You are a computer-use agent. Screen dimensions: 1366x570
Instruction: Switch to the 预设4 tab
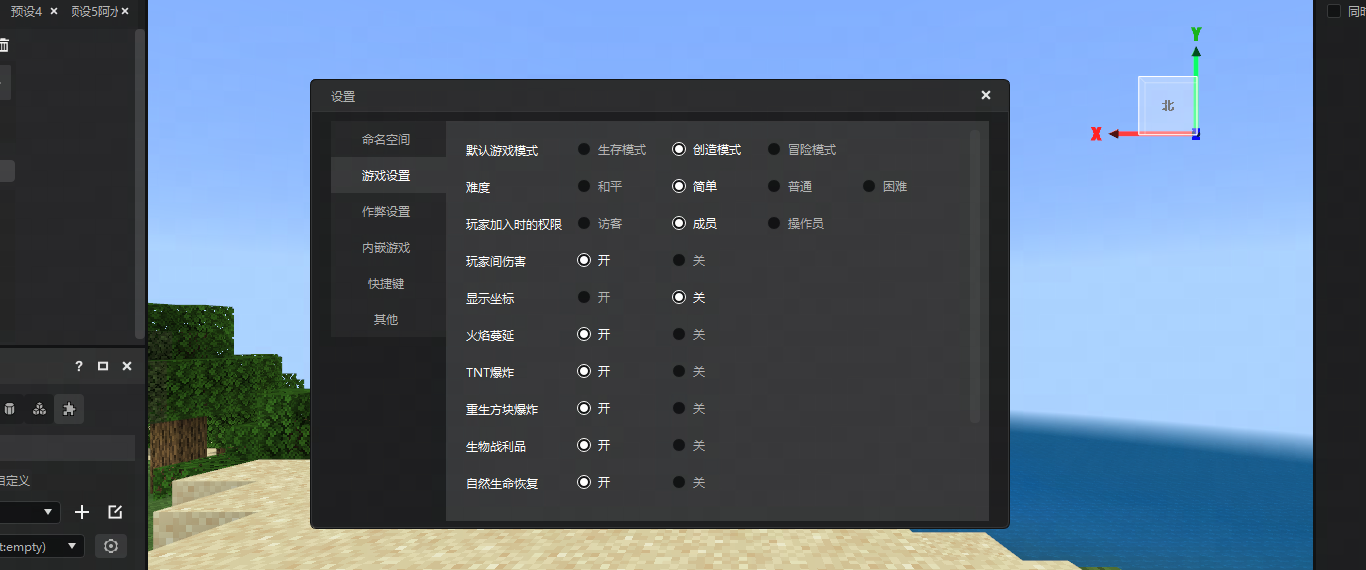coord(26,11)
